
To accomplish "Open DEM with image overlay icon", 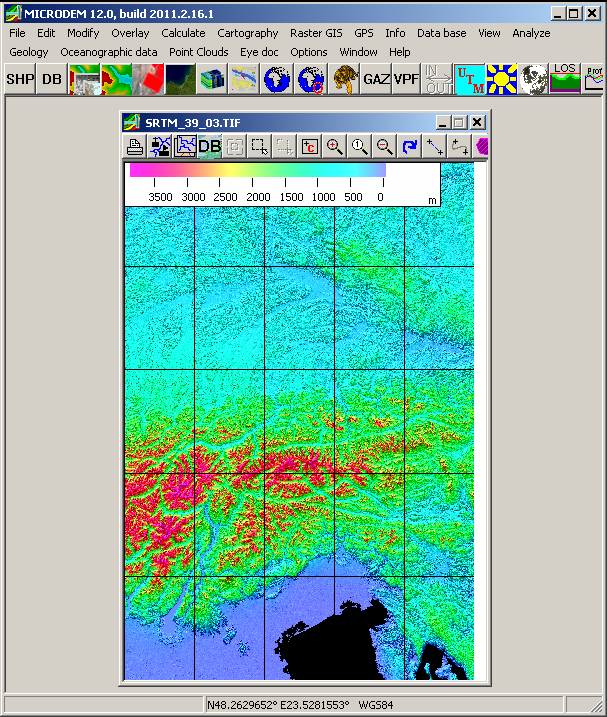I will (85, 79).
